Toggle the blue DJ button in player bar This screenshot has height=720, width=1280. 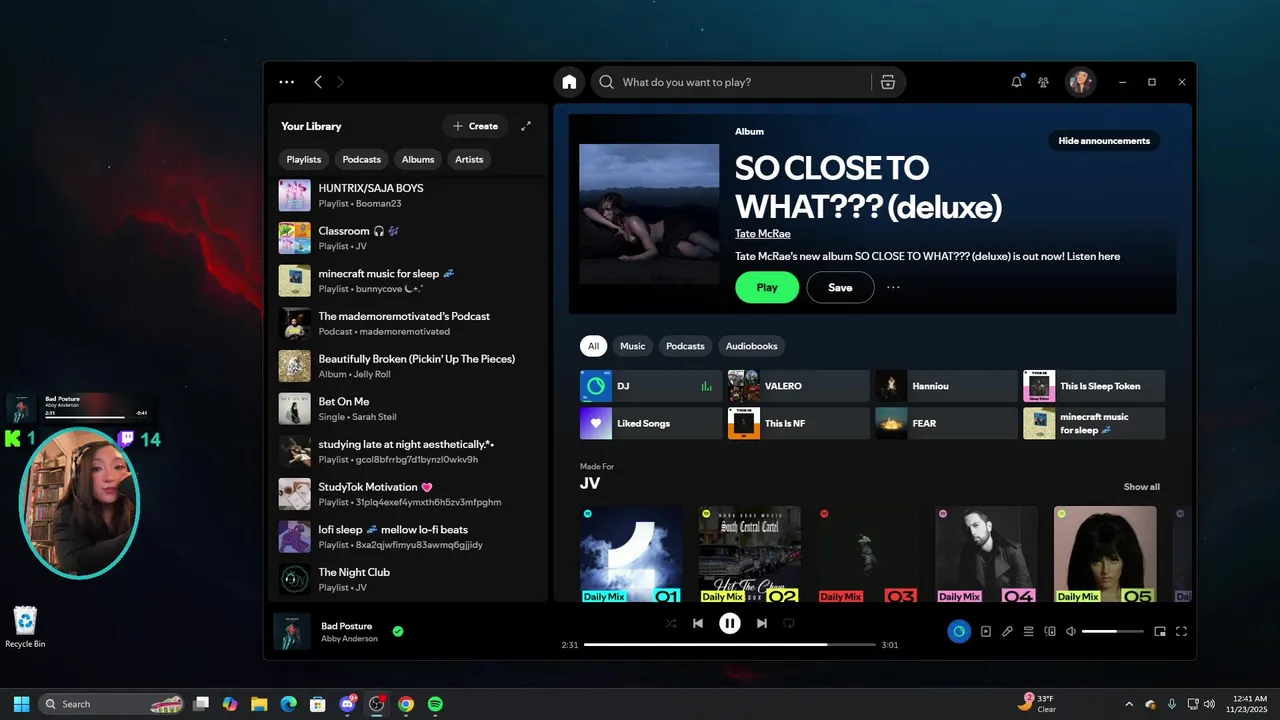click(959, 631)
